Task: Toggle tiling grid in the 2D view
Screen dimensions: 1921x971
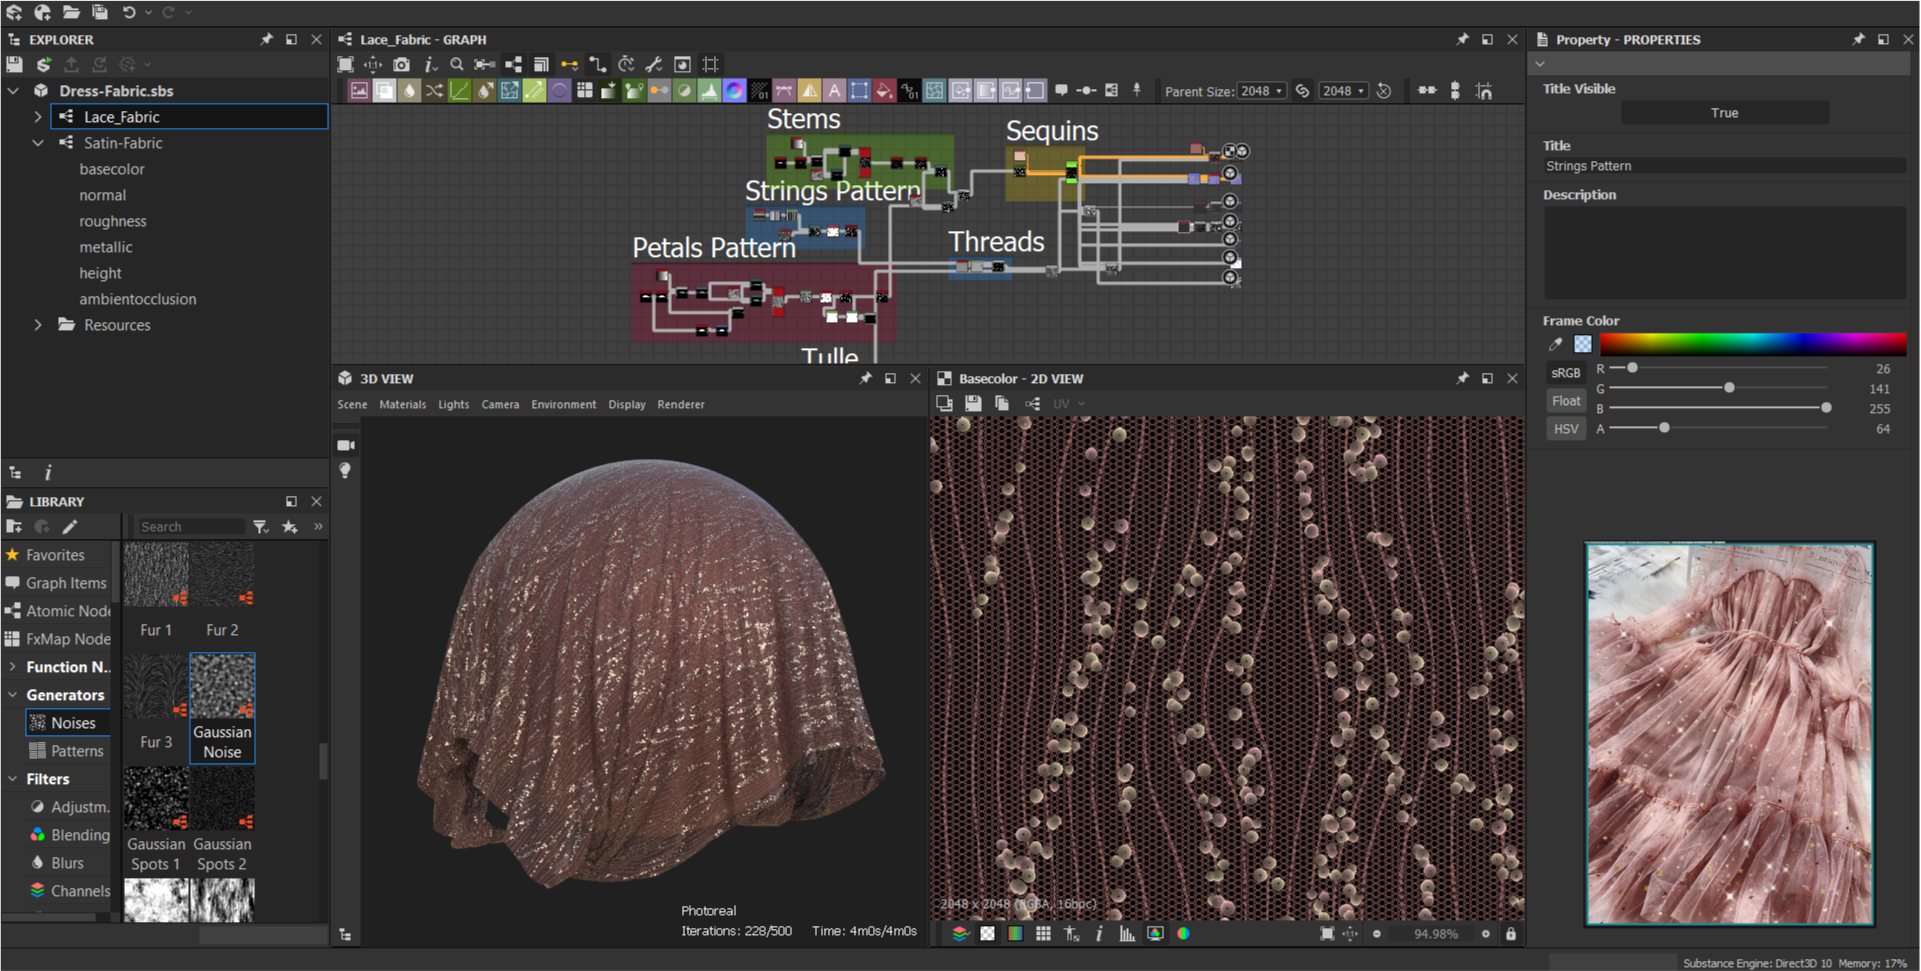Action: 1043,934
